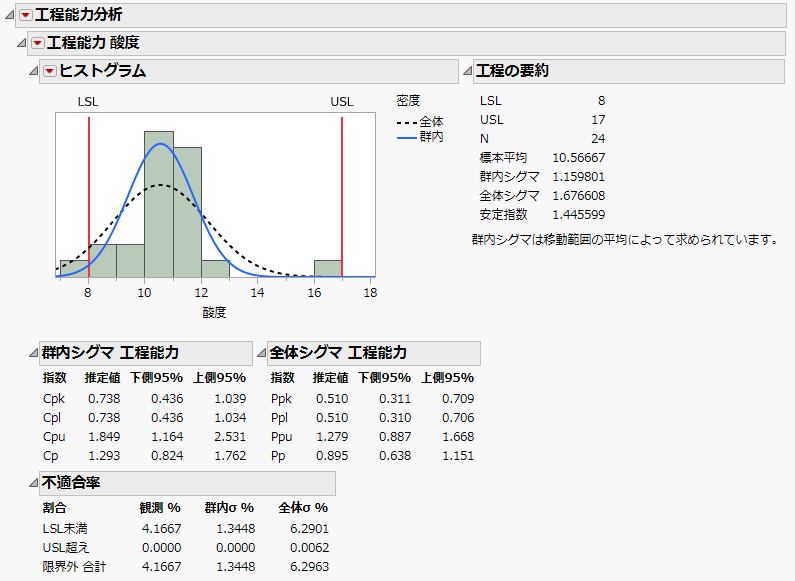Click the 標本平均 value 10.56667

coord(579,158)
